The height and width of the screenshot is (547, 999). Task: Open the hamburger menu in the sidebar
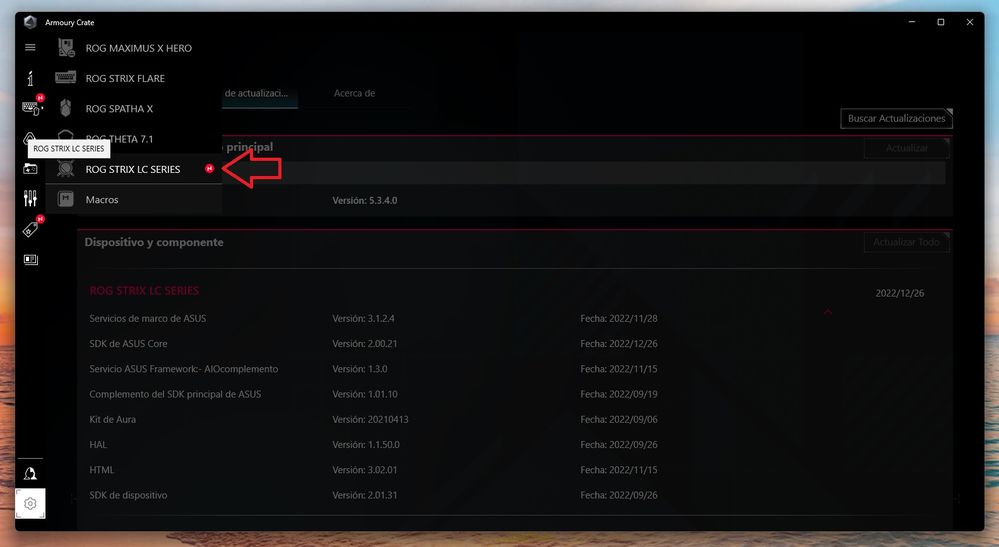[30, 48]
